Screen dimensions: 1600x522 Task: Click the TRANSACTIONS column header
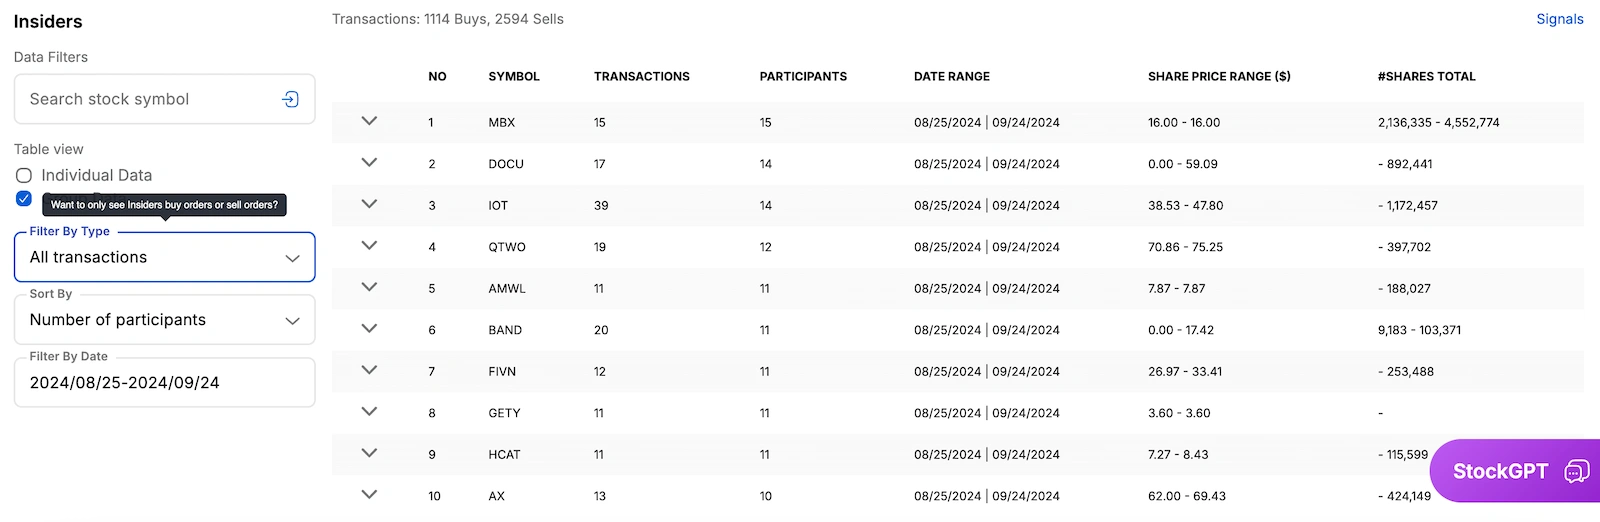(x=641, y=76)
